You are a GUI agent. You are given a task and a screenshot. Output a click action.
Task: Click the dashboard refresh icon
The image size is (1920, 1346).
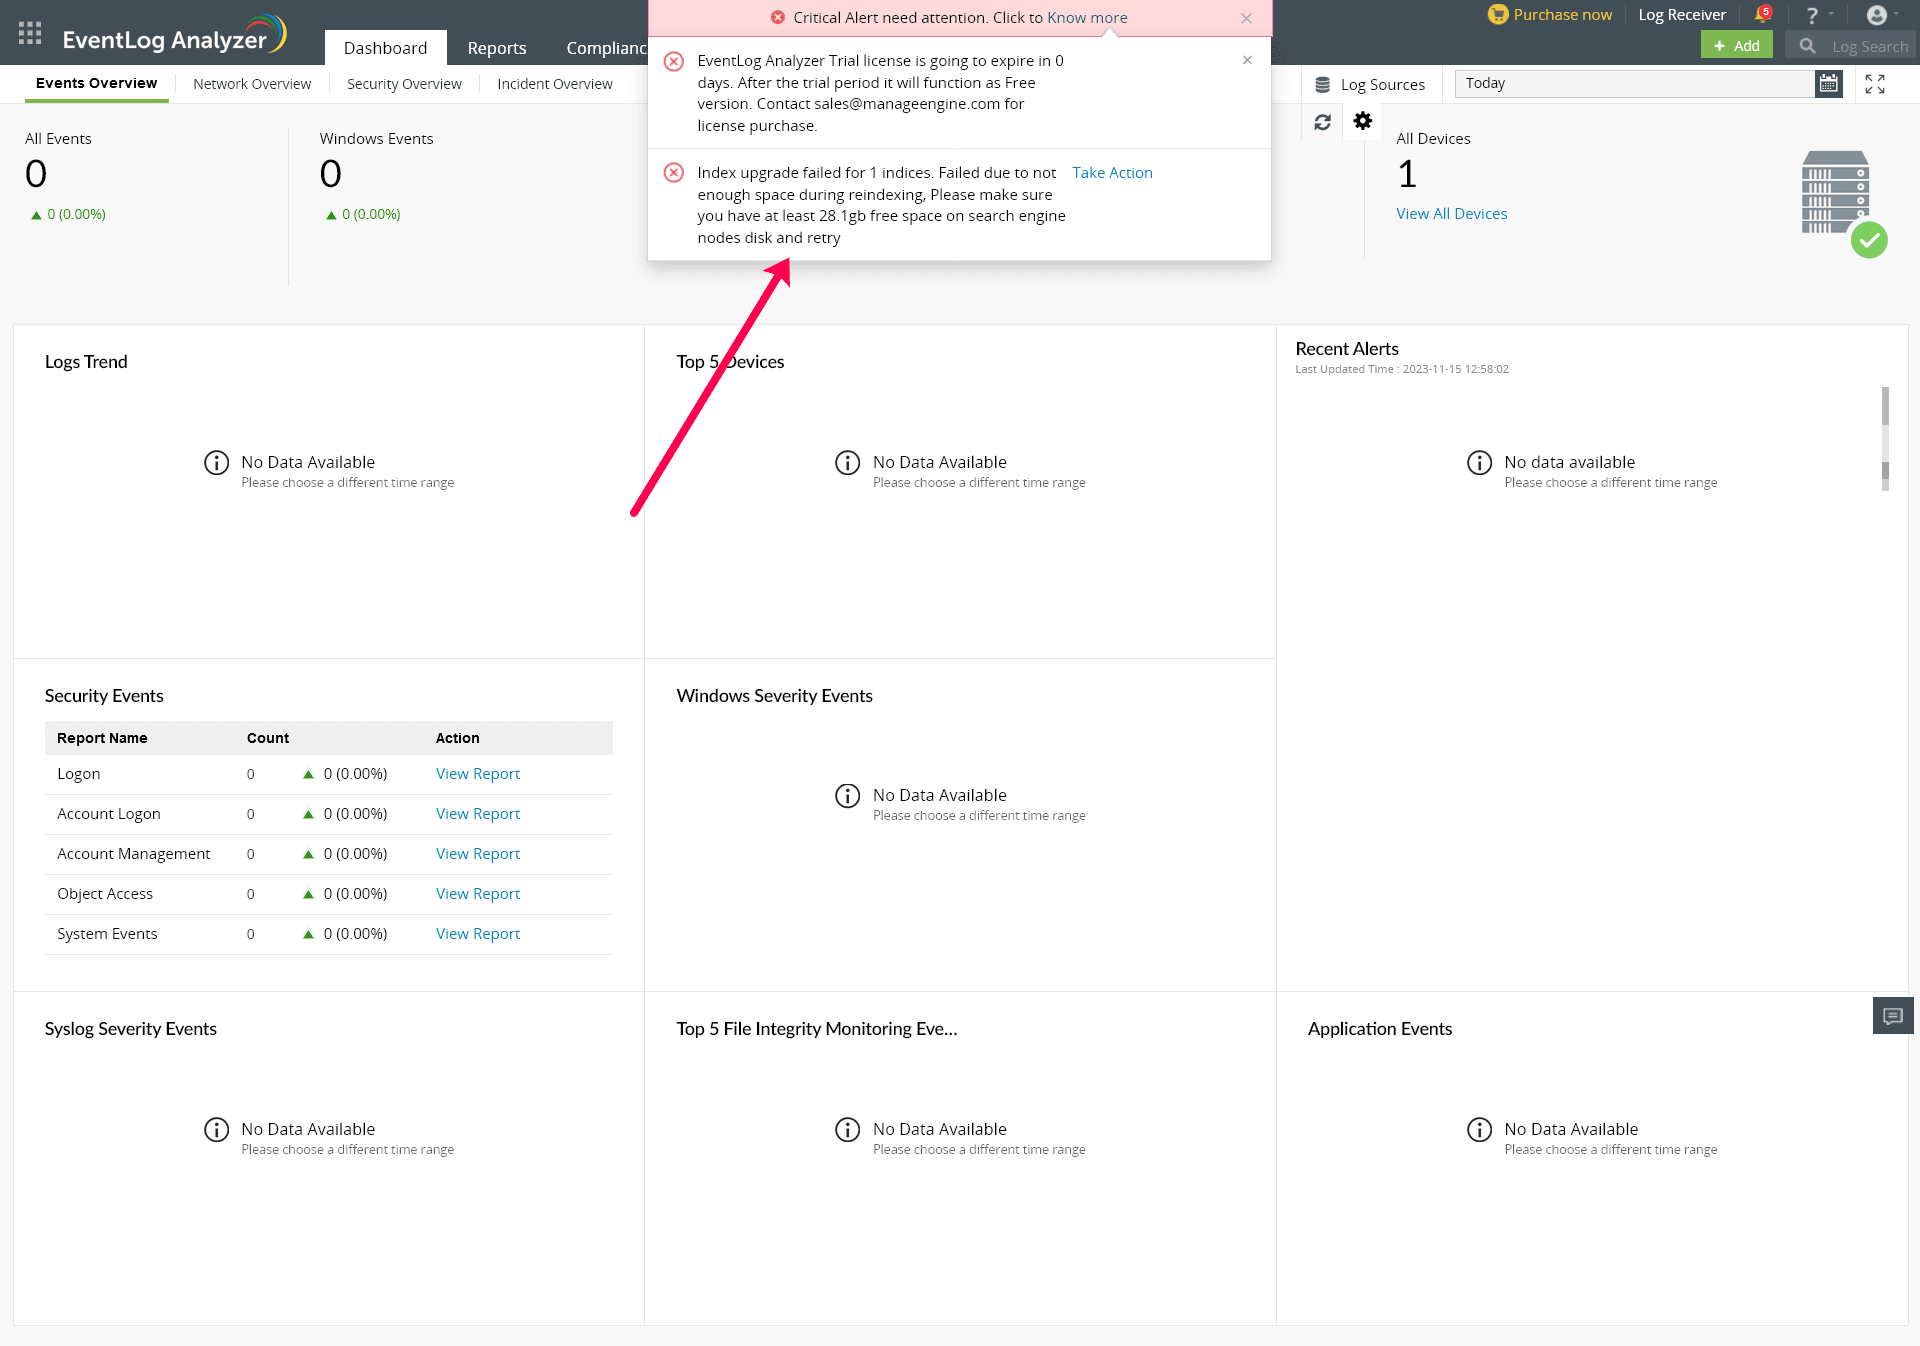[1322, 122]
